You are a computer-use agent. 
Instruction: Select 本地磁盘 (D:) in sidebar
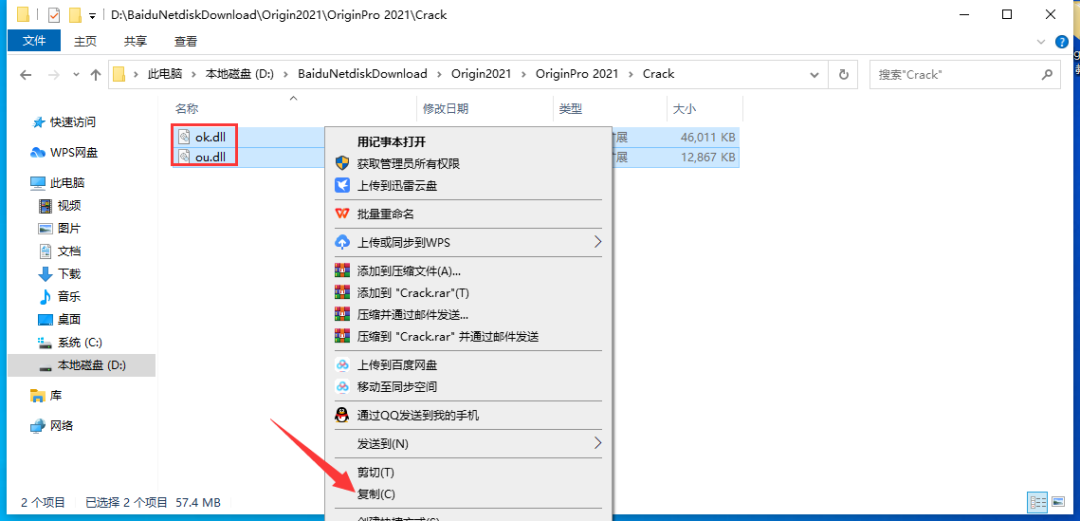(x=92, y=365)
